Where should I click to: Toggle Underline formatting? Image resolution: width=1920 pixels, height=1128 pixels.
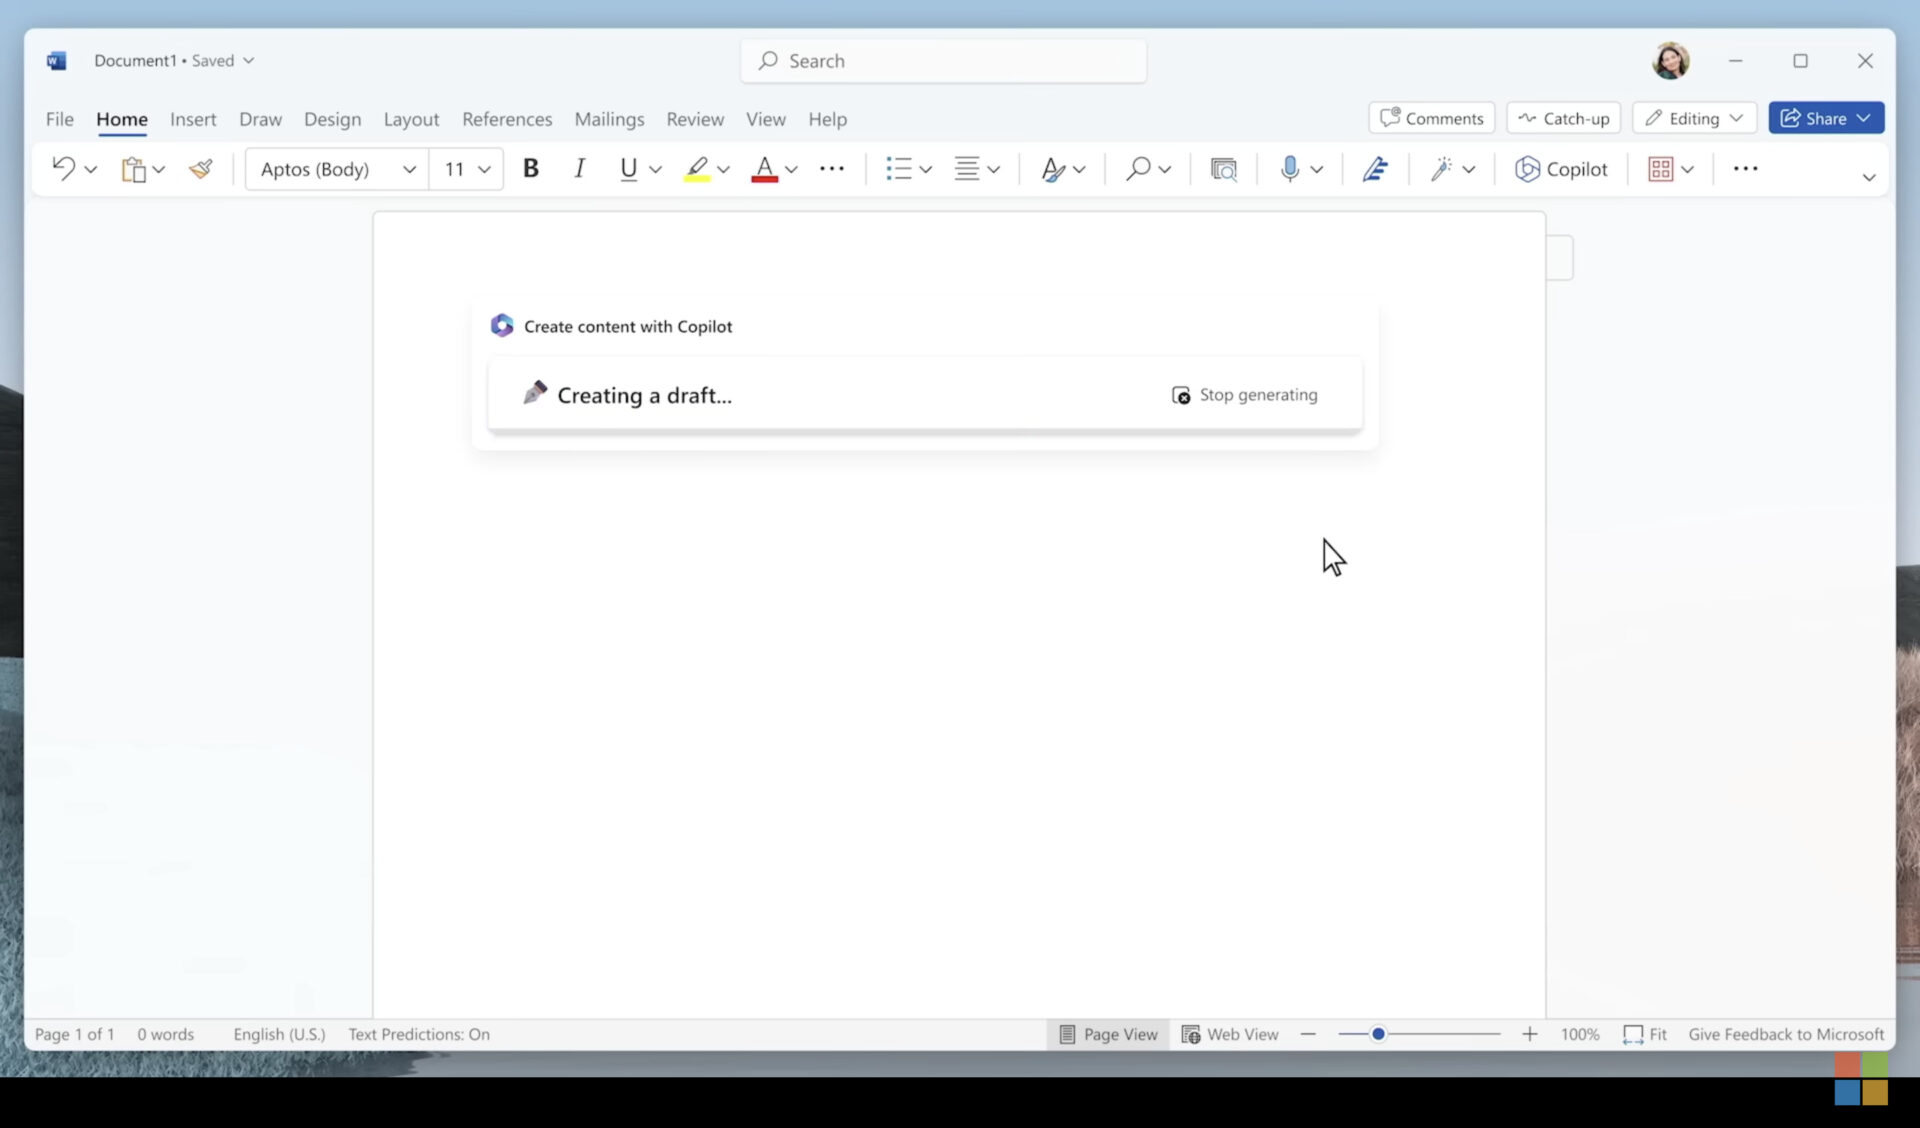628,169
